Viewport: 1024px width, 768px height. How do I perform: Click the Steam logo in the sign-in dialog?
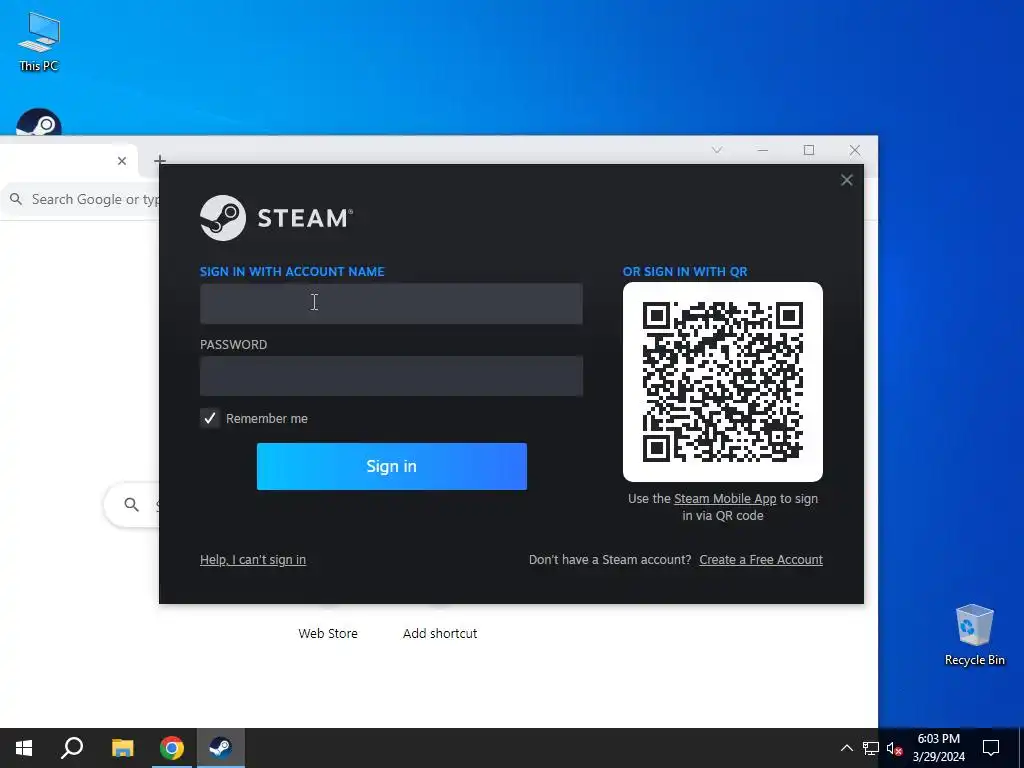pos(276,217)
